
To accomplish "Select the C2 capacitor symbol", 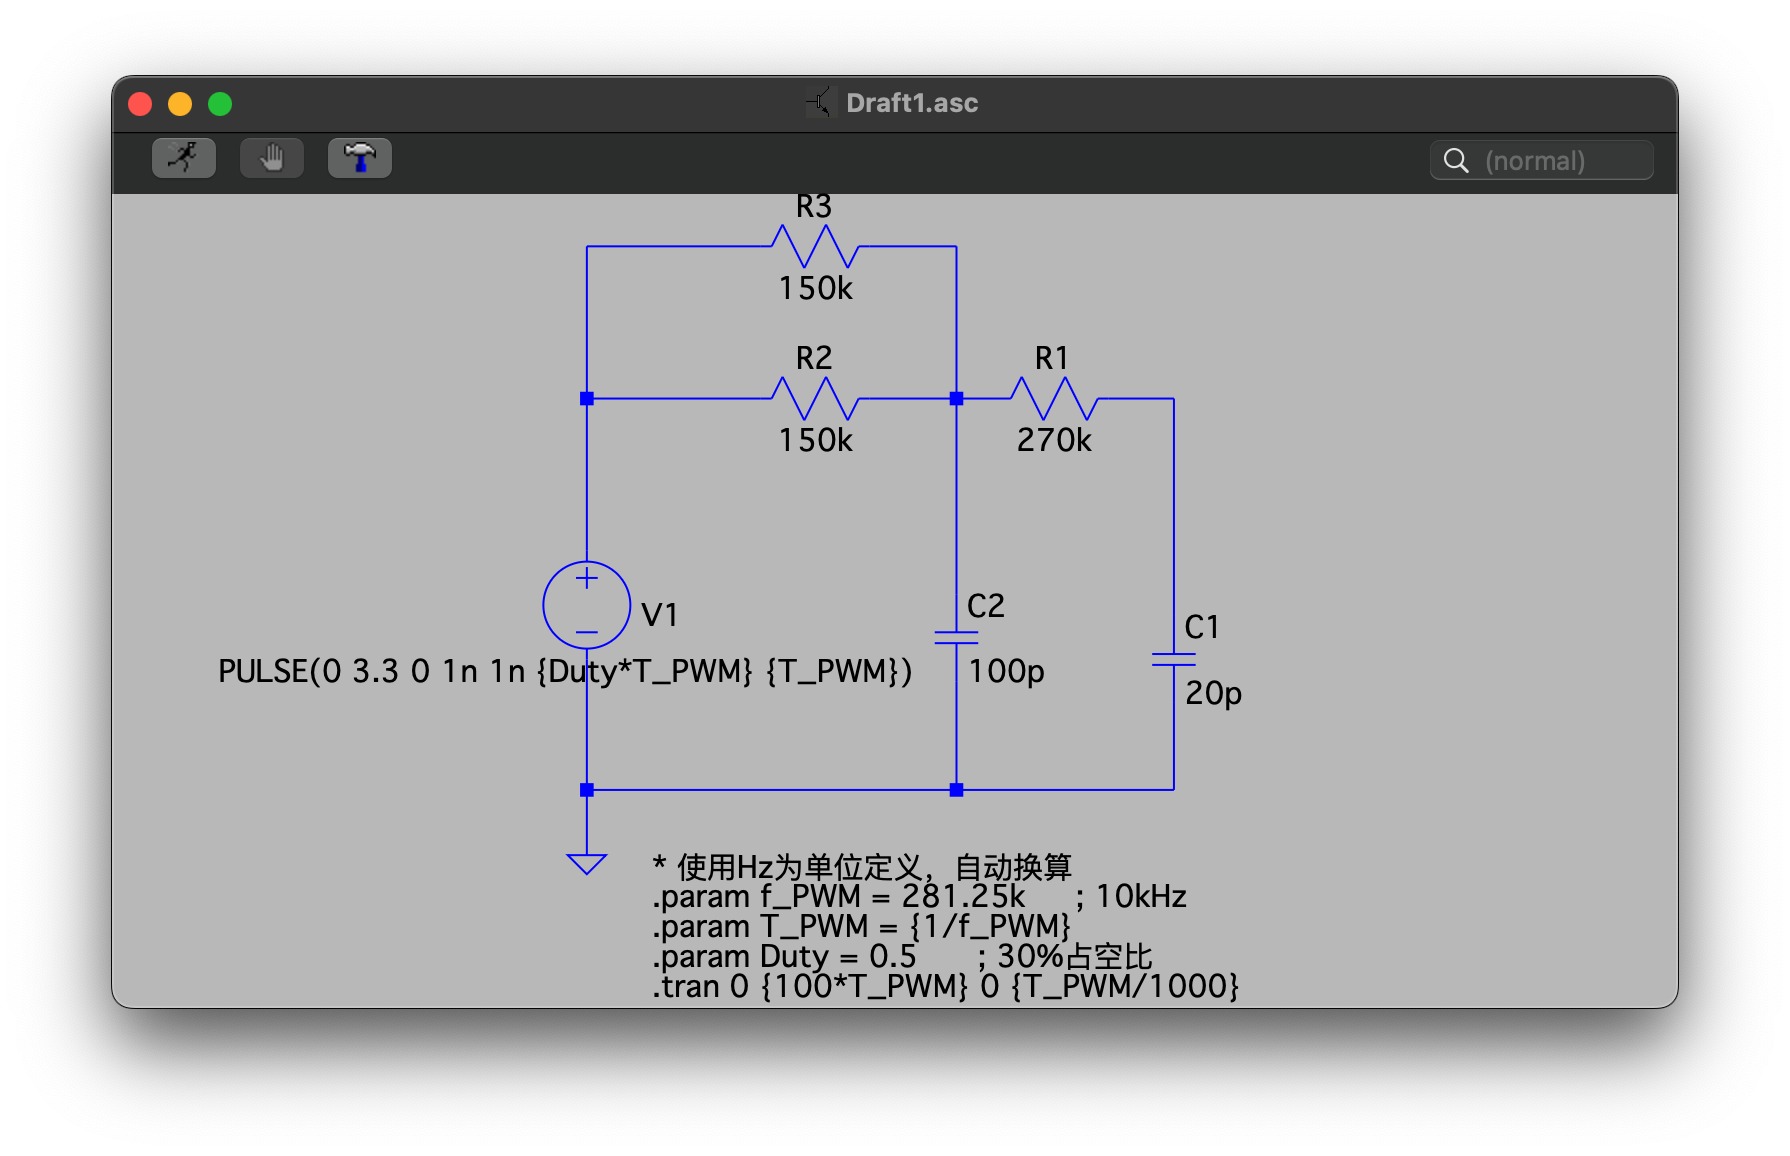I will (956, 637).
